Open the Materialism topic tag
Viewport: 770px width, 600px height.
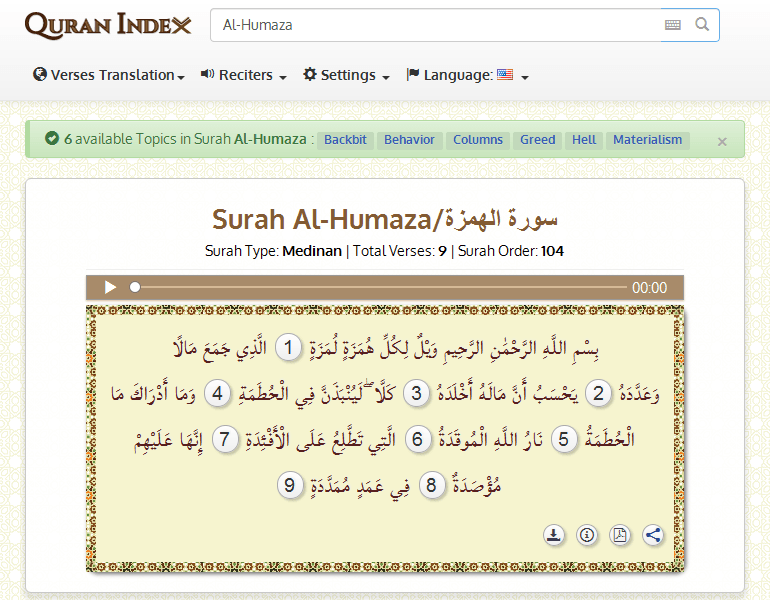(647, 140)
